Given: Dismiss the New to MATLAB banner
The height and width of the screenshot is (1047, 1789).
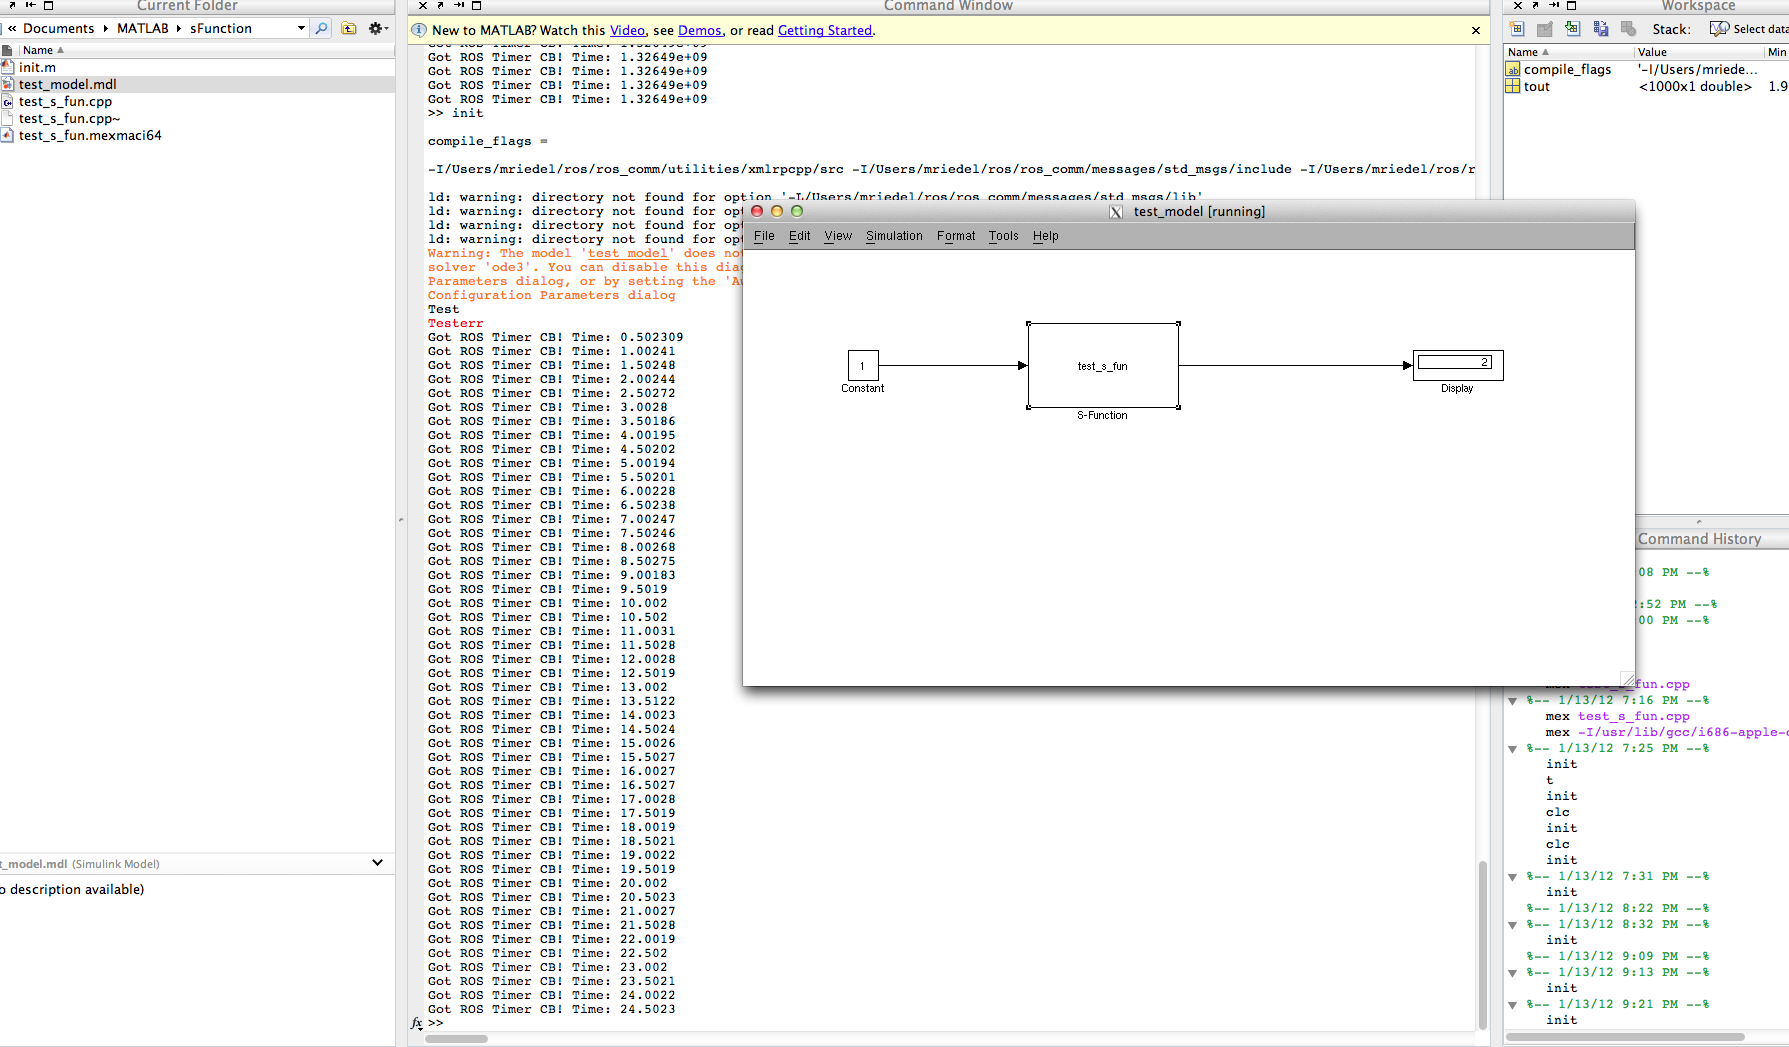Looking at the screenshot, I should point(1475,30).
